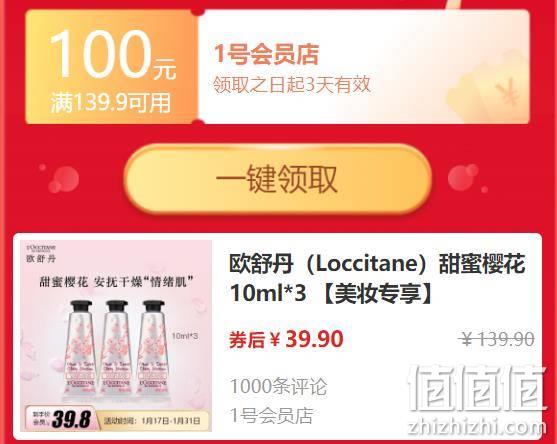
Task: Click the 活动时间 1月17日-1月31日 banner
Action: tap(152, 421)
